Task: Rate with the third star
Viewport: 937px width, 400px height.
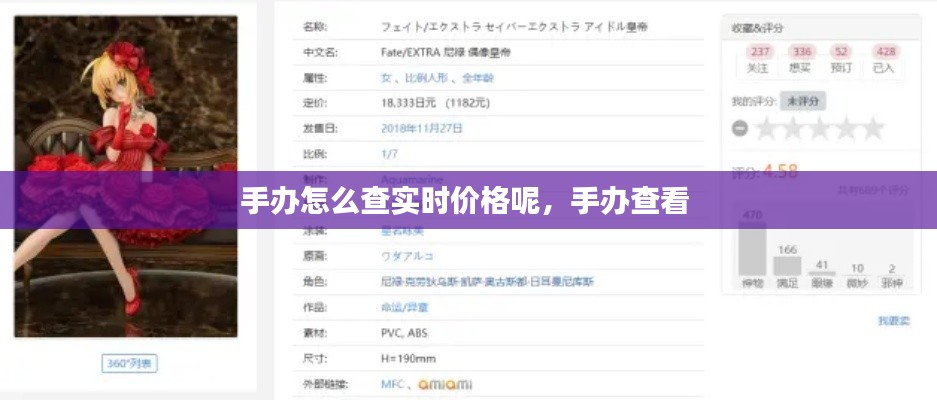Action: click(x=820, y=129)
